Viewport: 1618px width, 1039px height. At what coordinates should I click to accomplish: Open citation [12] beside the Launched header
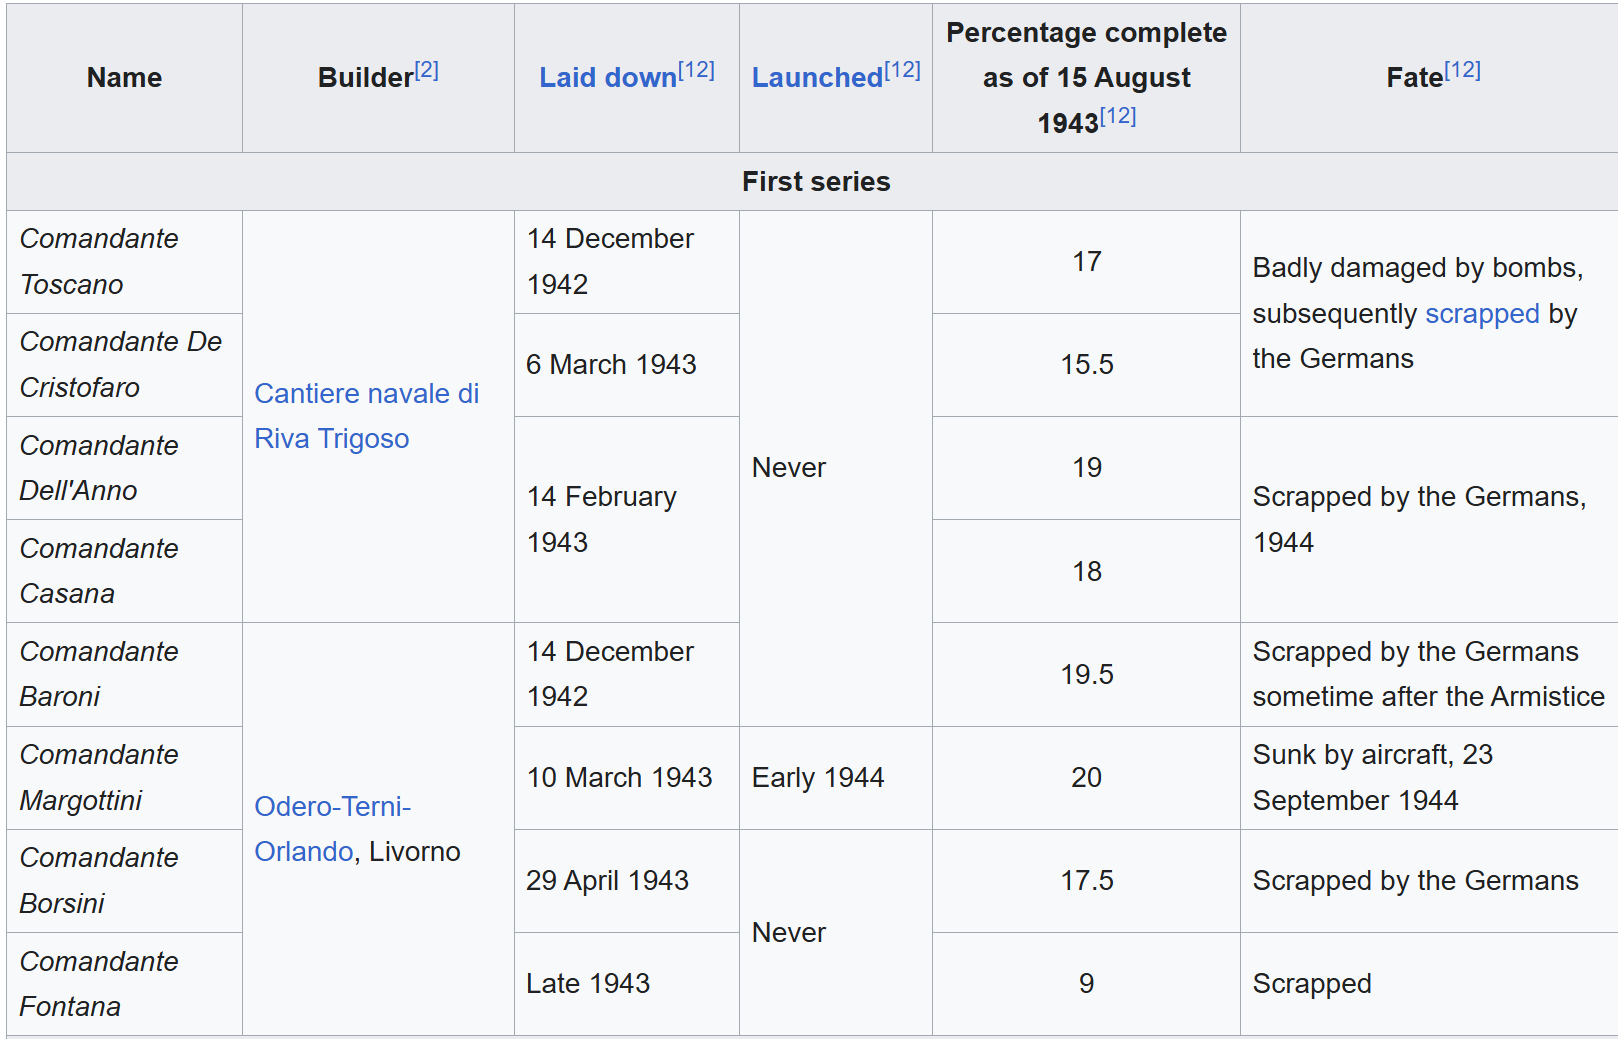[x=902, y=70]
